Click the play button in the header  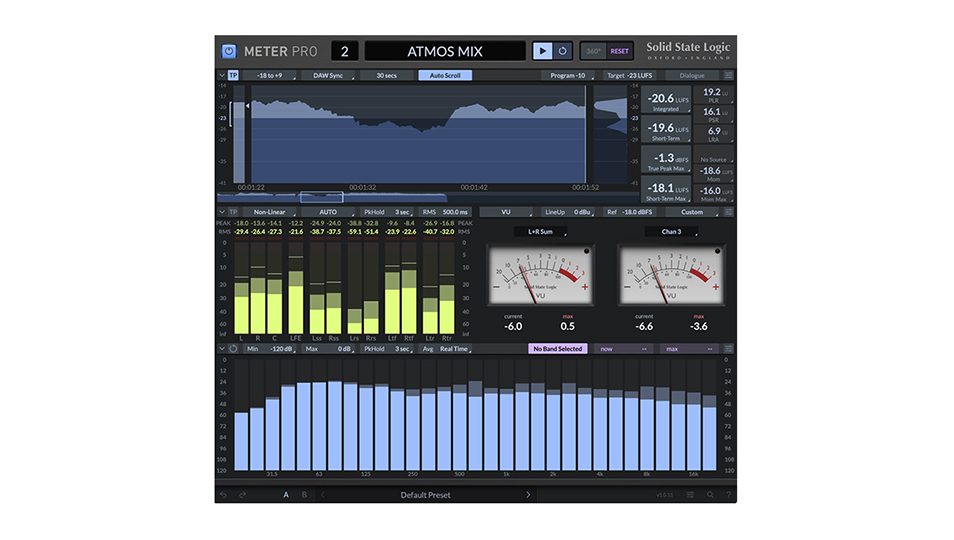point(542,51)
